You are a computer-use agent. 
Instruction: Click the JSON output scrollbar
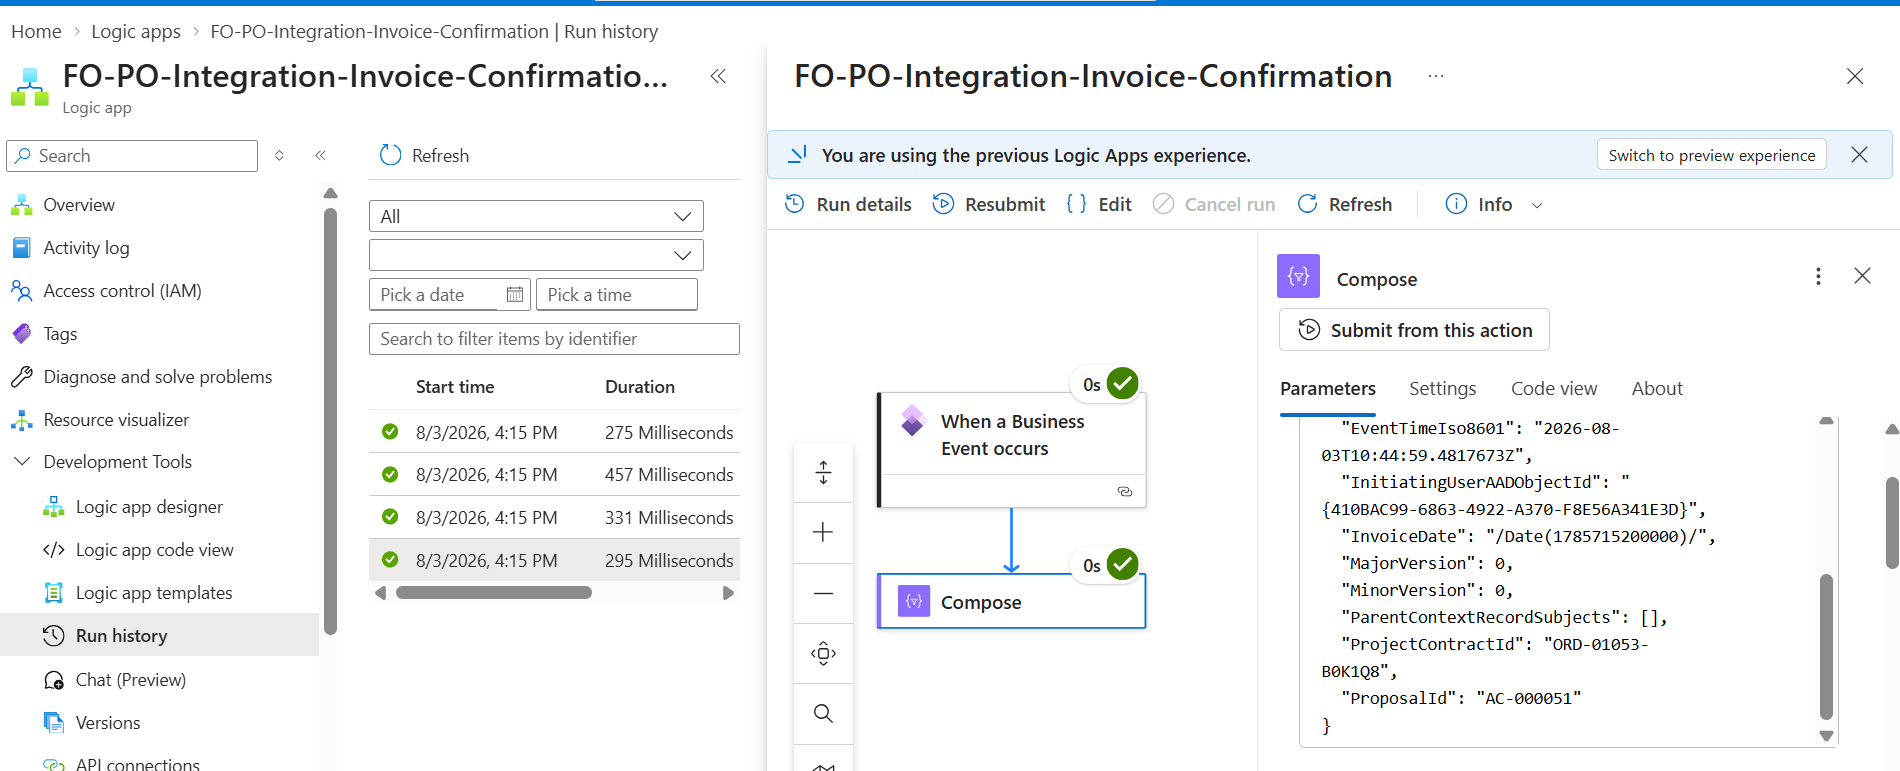click(x=1826, y=647)
